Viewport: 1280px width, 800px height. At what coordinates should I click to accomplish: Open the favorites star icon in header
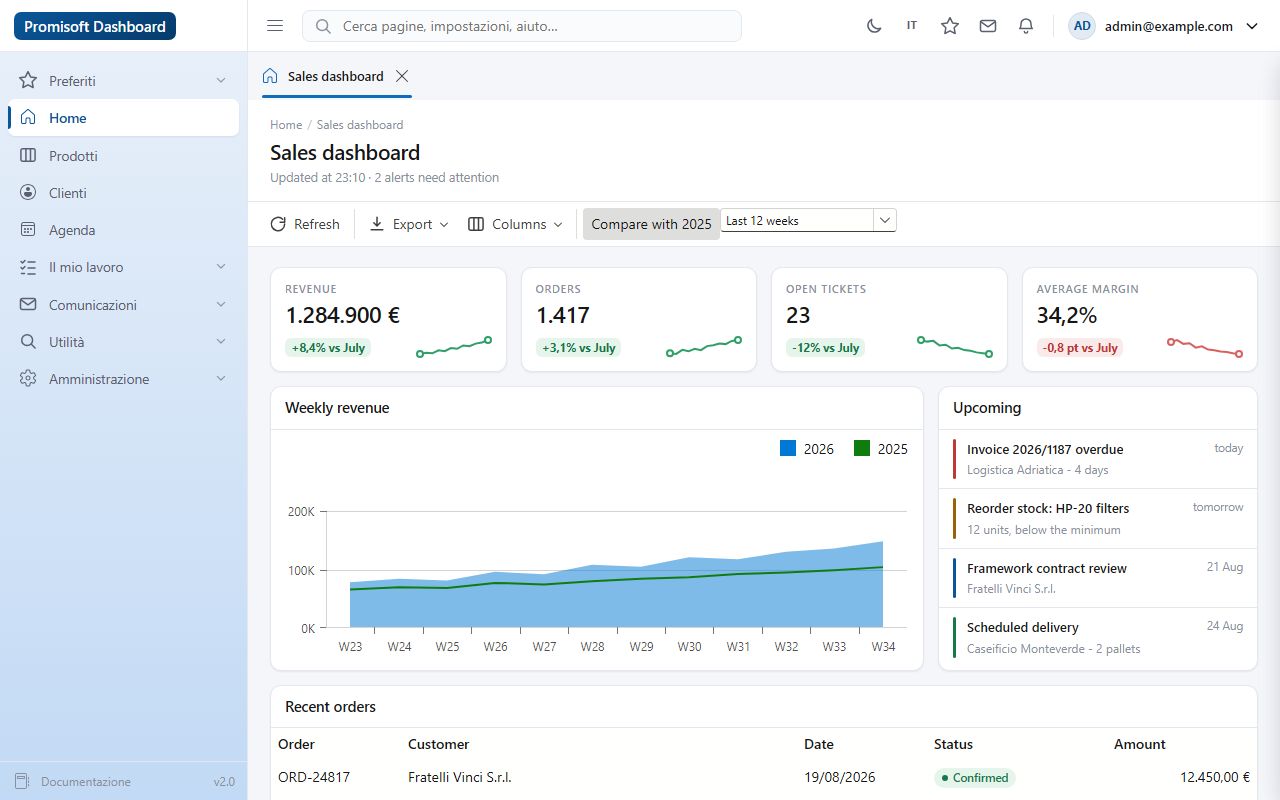[x=950, y=26]
